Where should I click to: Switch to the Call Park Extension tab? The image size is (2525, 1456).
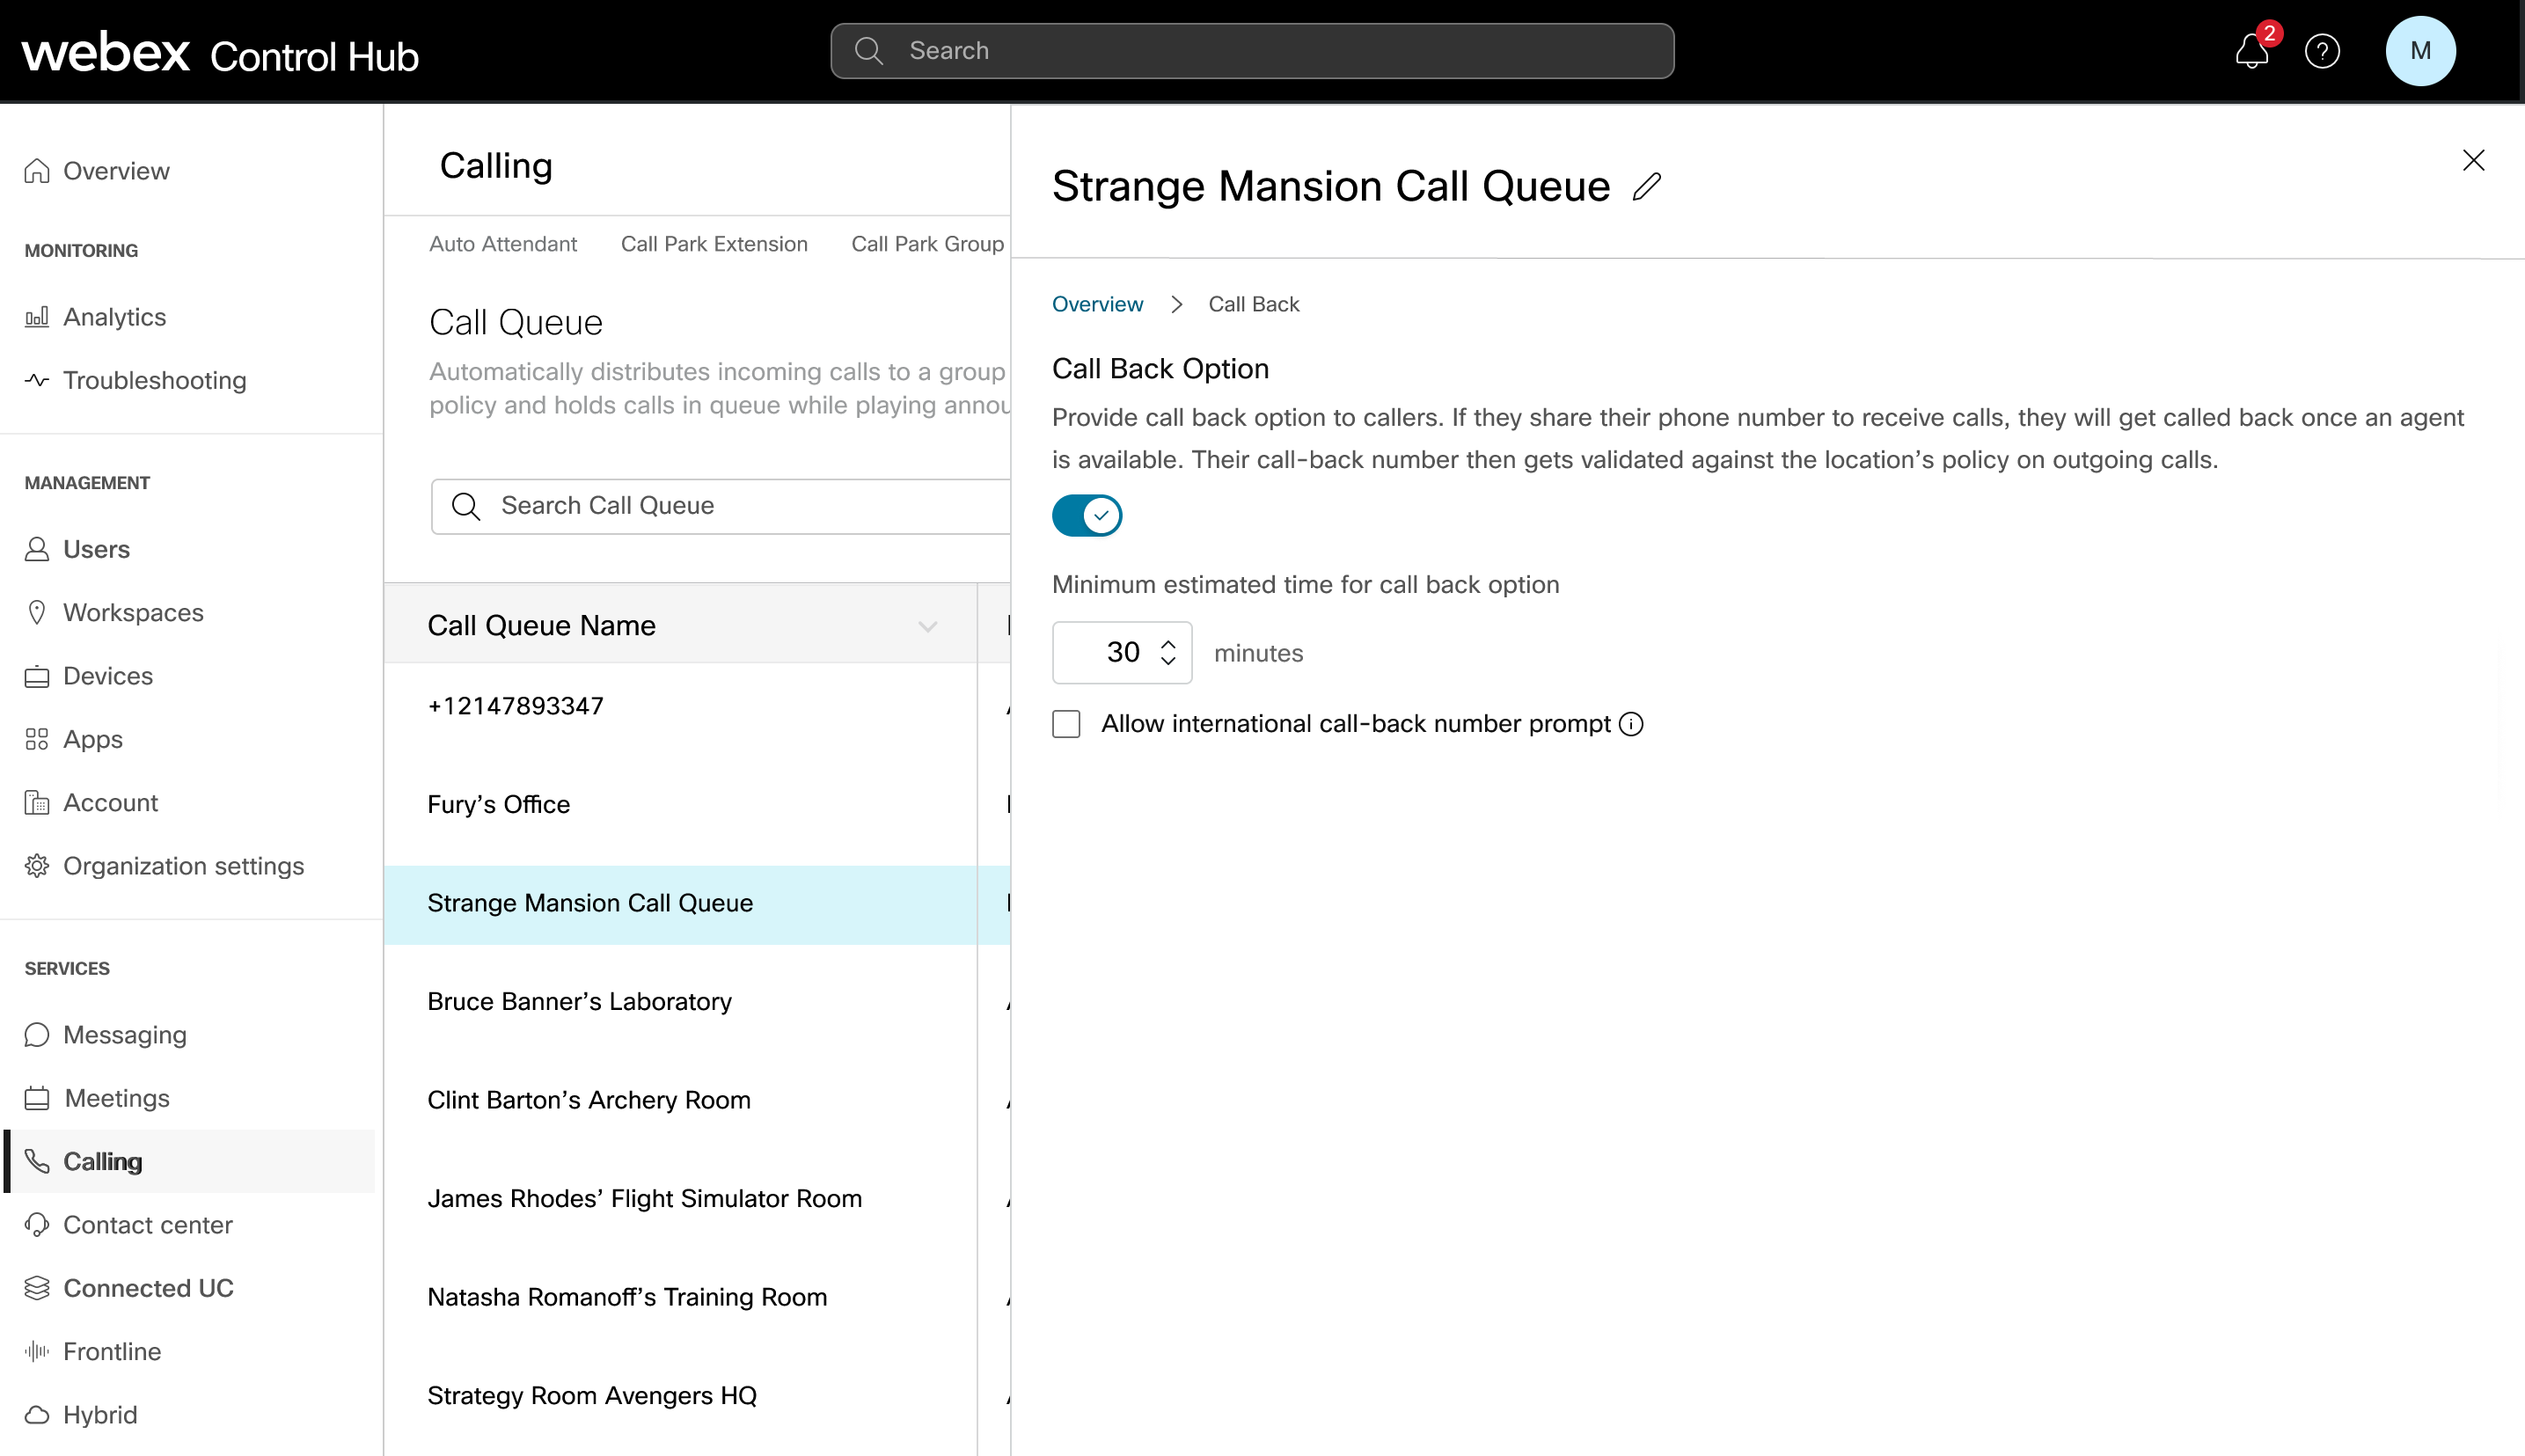coord(714,244)
